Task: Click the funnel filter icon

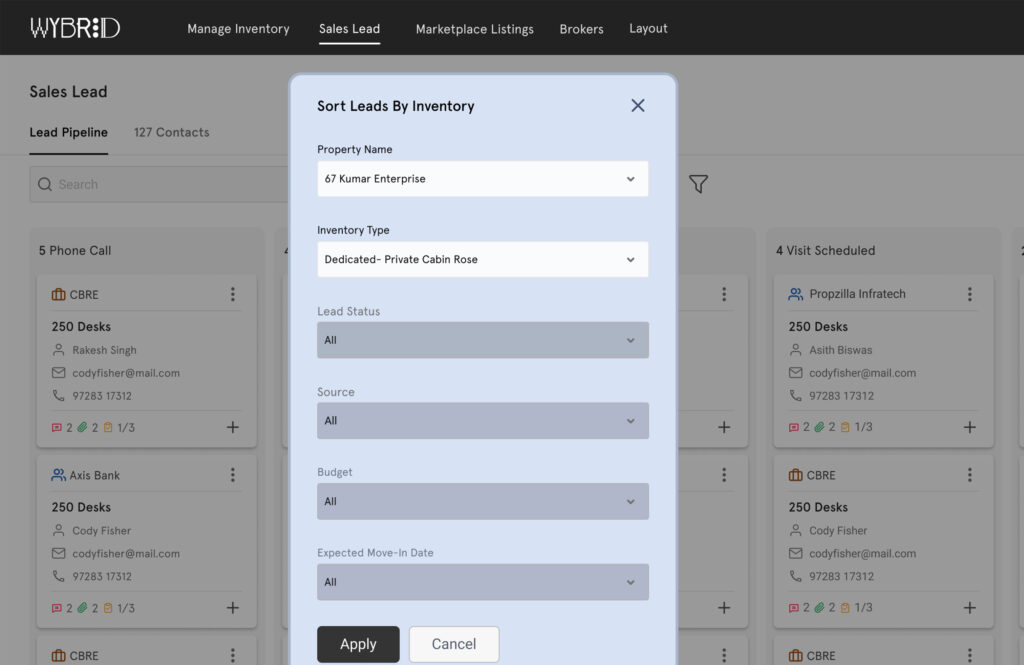Action: 698,184
